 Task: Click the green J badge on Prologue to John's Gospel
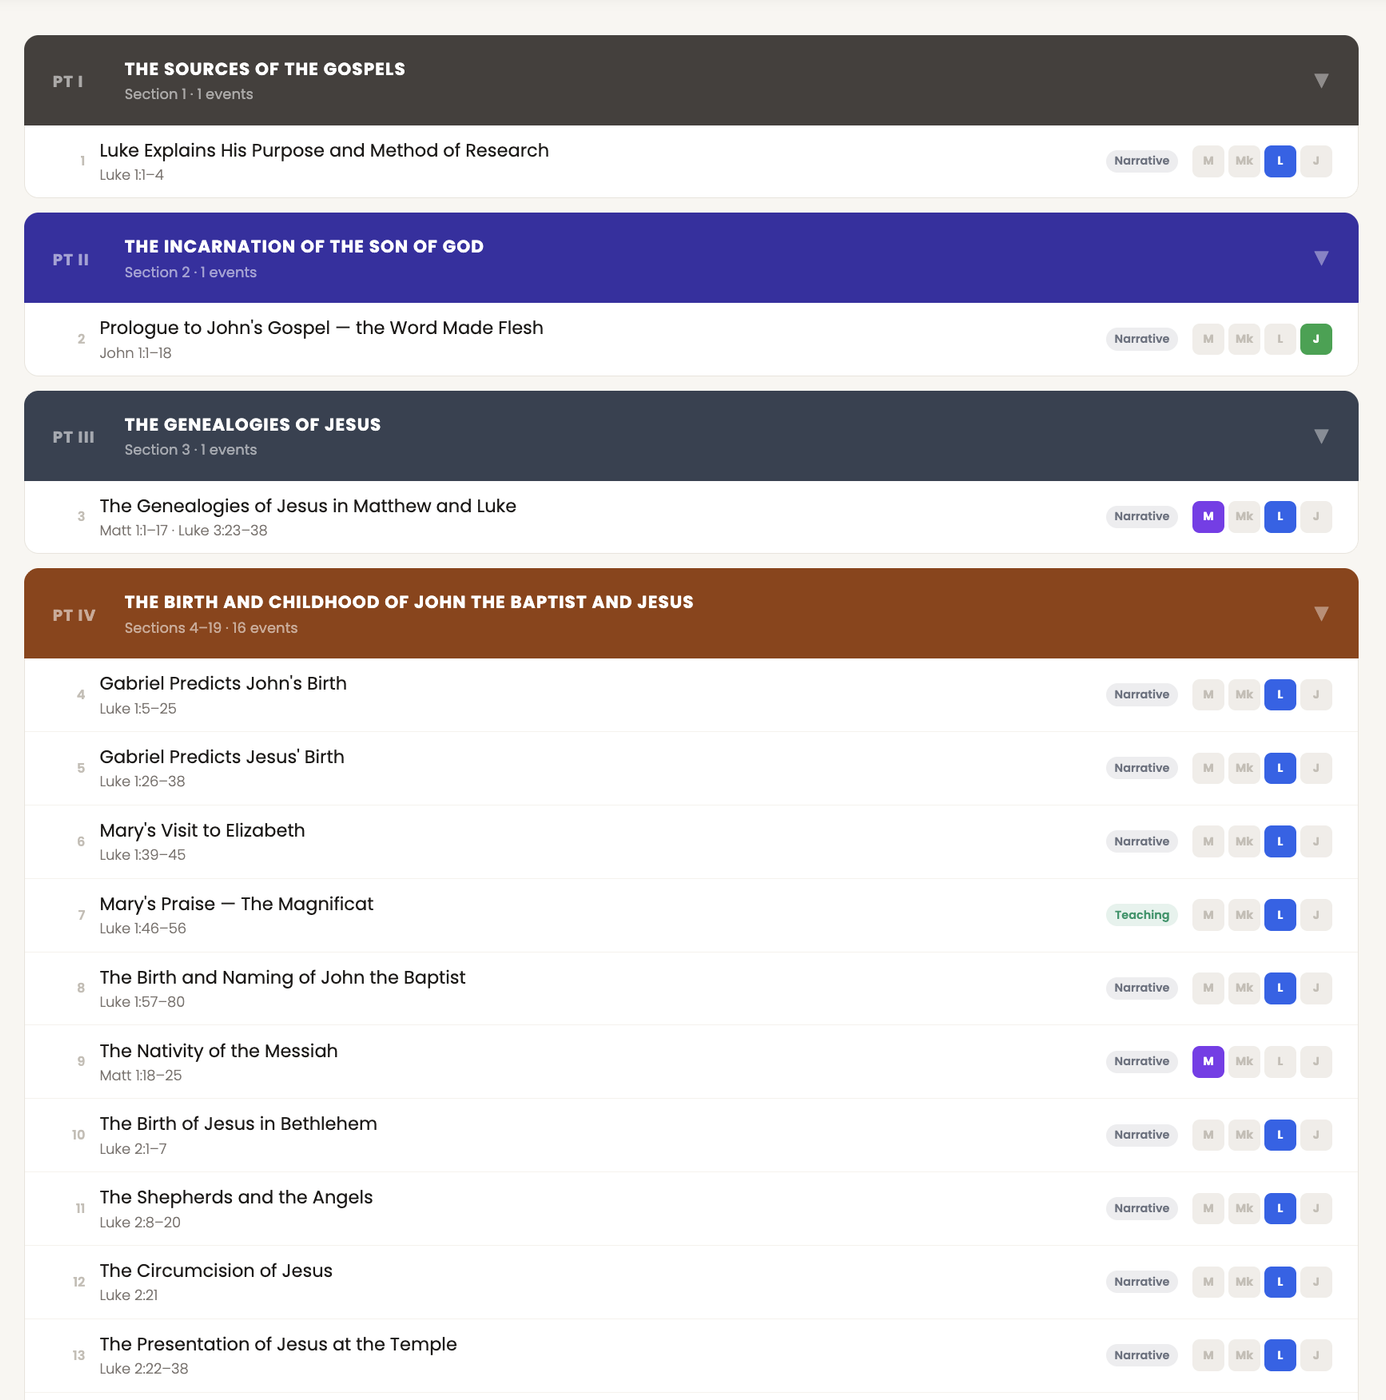1316,339
